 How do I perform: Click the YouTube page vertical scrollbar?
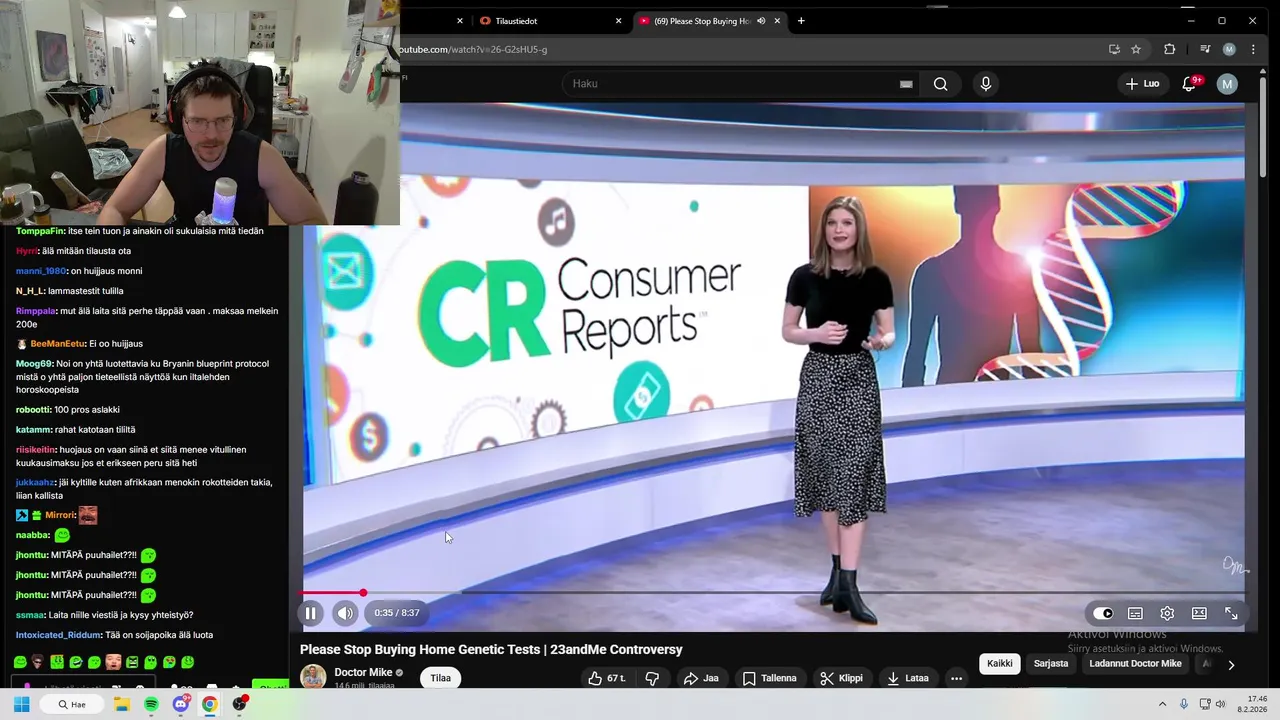point(1261,130)
